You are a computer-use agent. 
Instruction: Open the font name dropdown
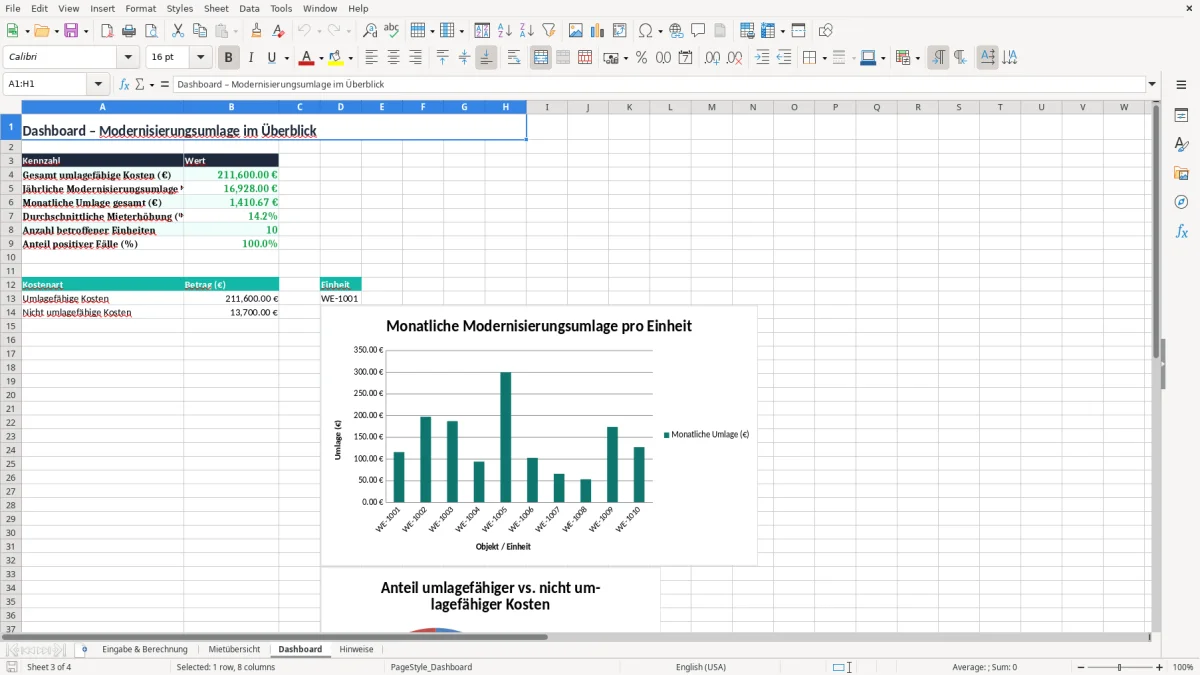point(128,58)
